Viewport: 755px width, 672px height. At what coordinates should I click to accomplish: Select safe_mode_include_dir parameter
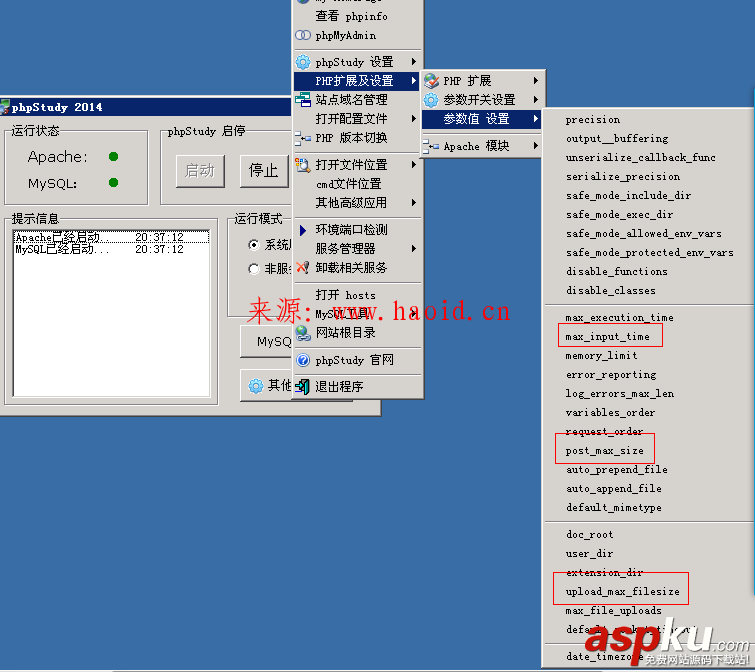(628, 195)
